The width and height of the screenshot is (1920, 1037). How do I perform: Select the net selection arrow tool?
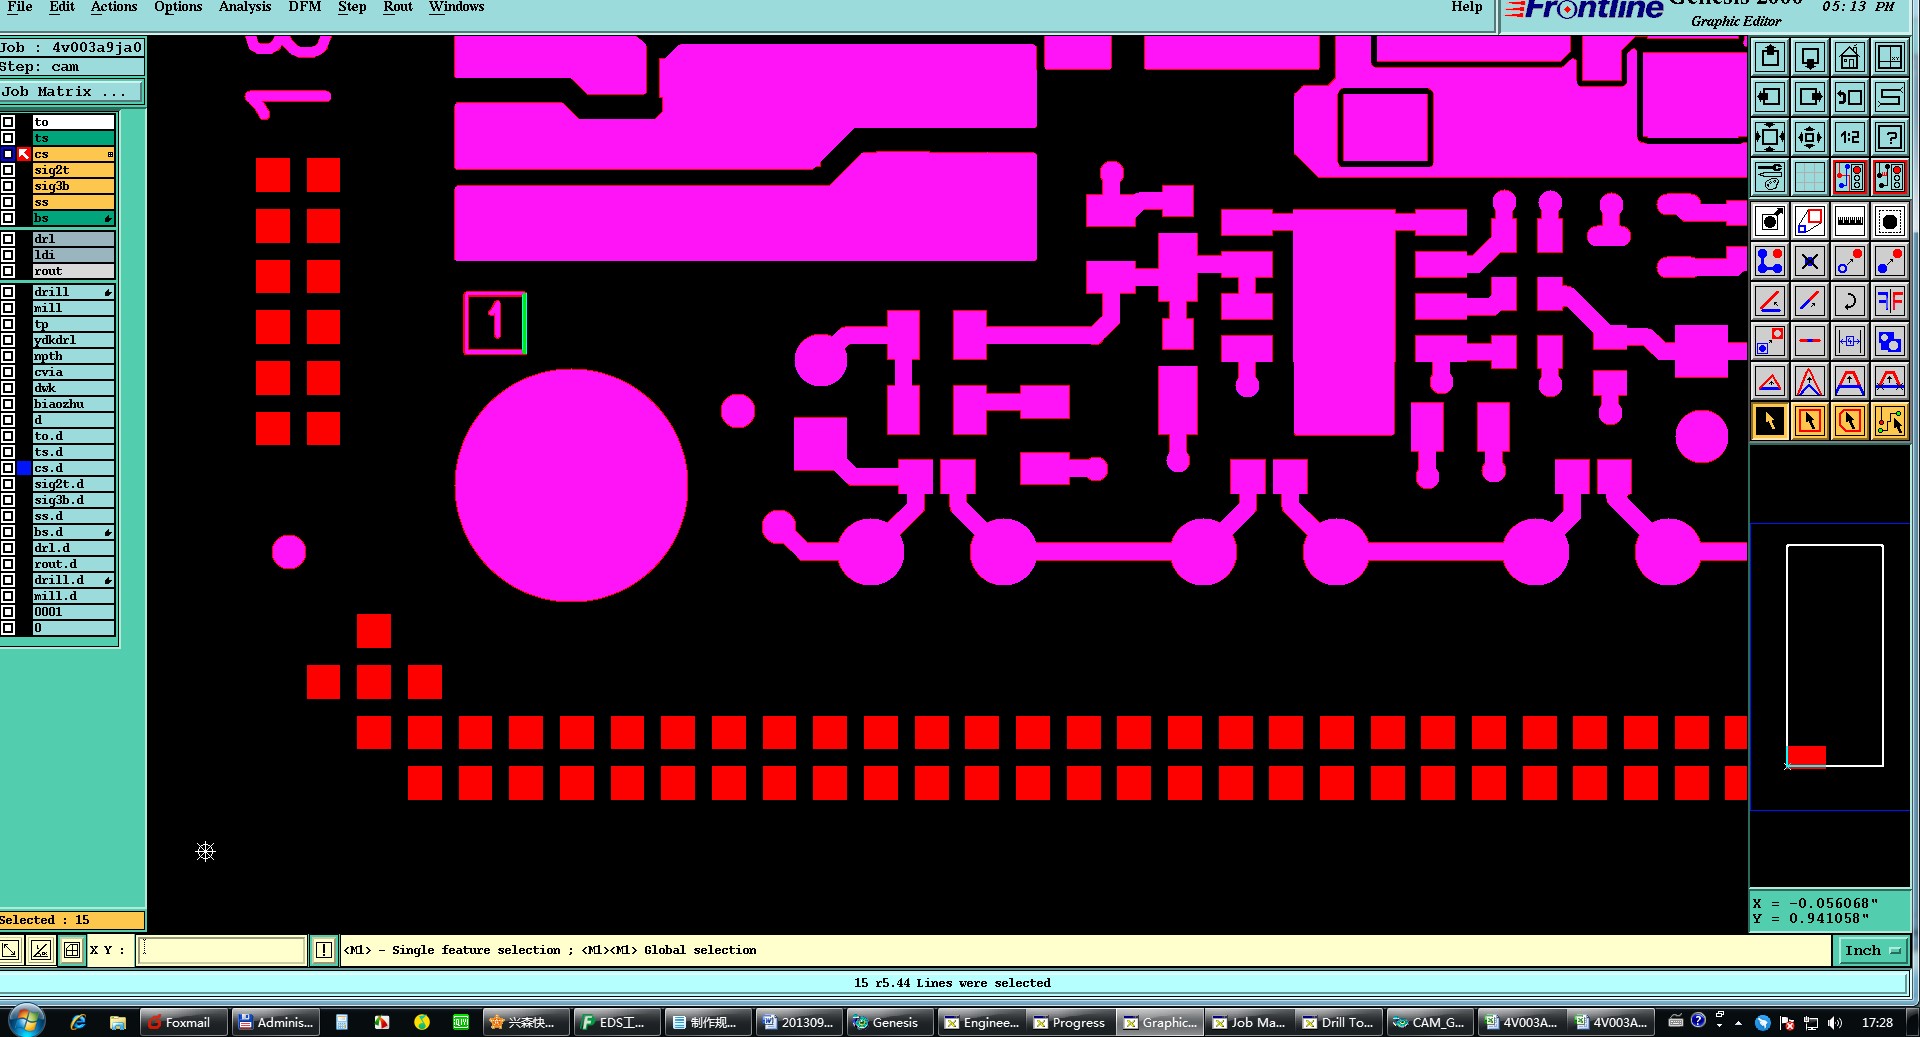1890,421
